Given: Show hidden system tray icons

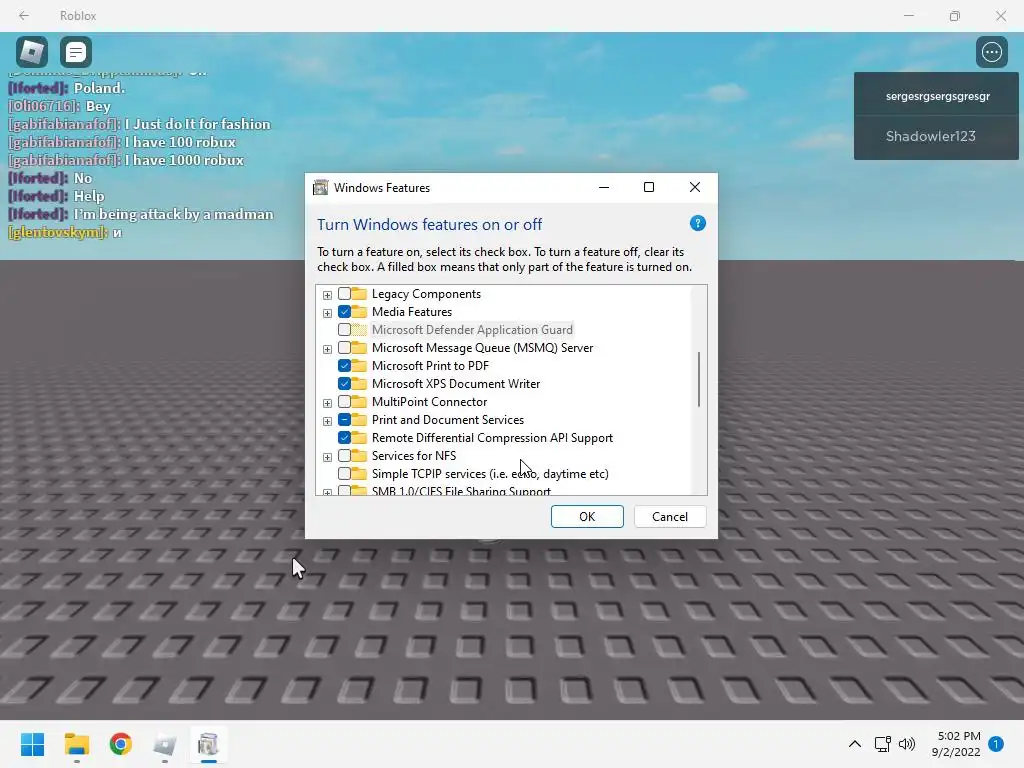Looking at the screenshot, I should [x=854, y=744].
